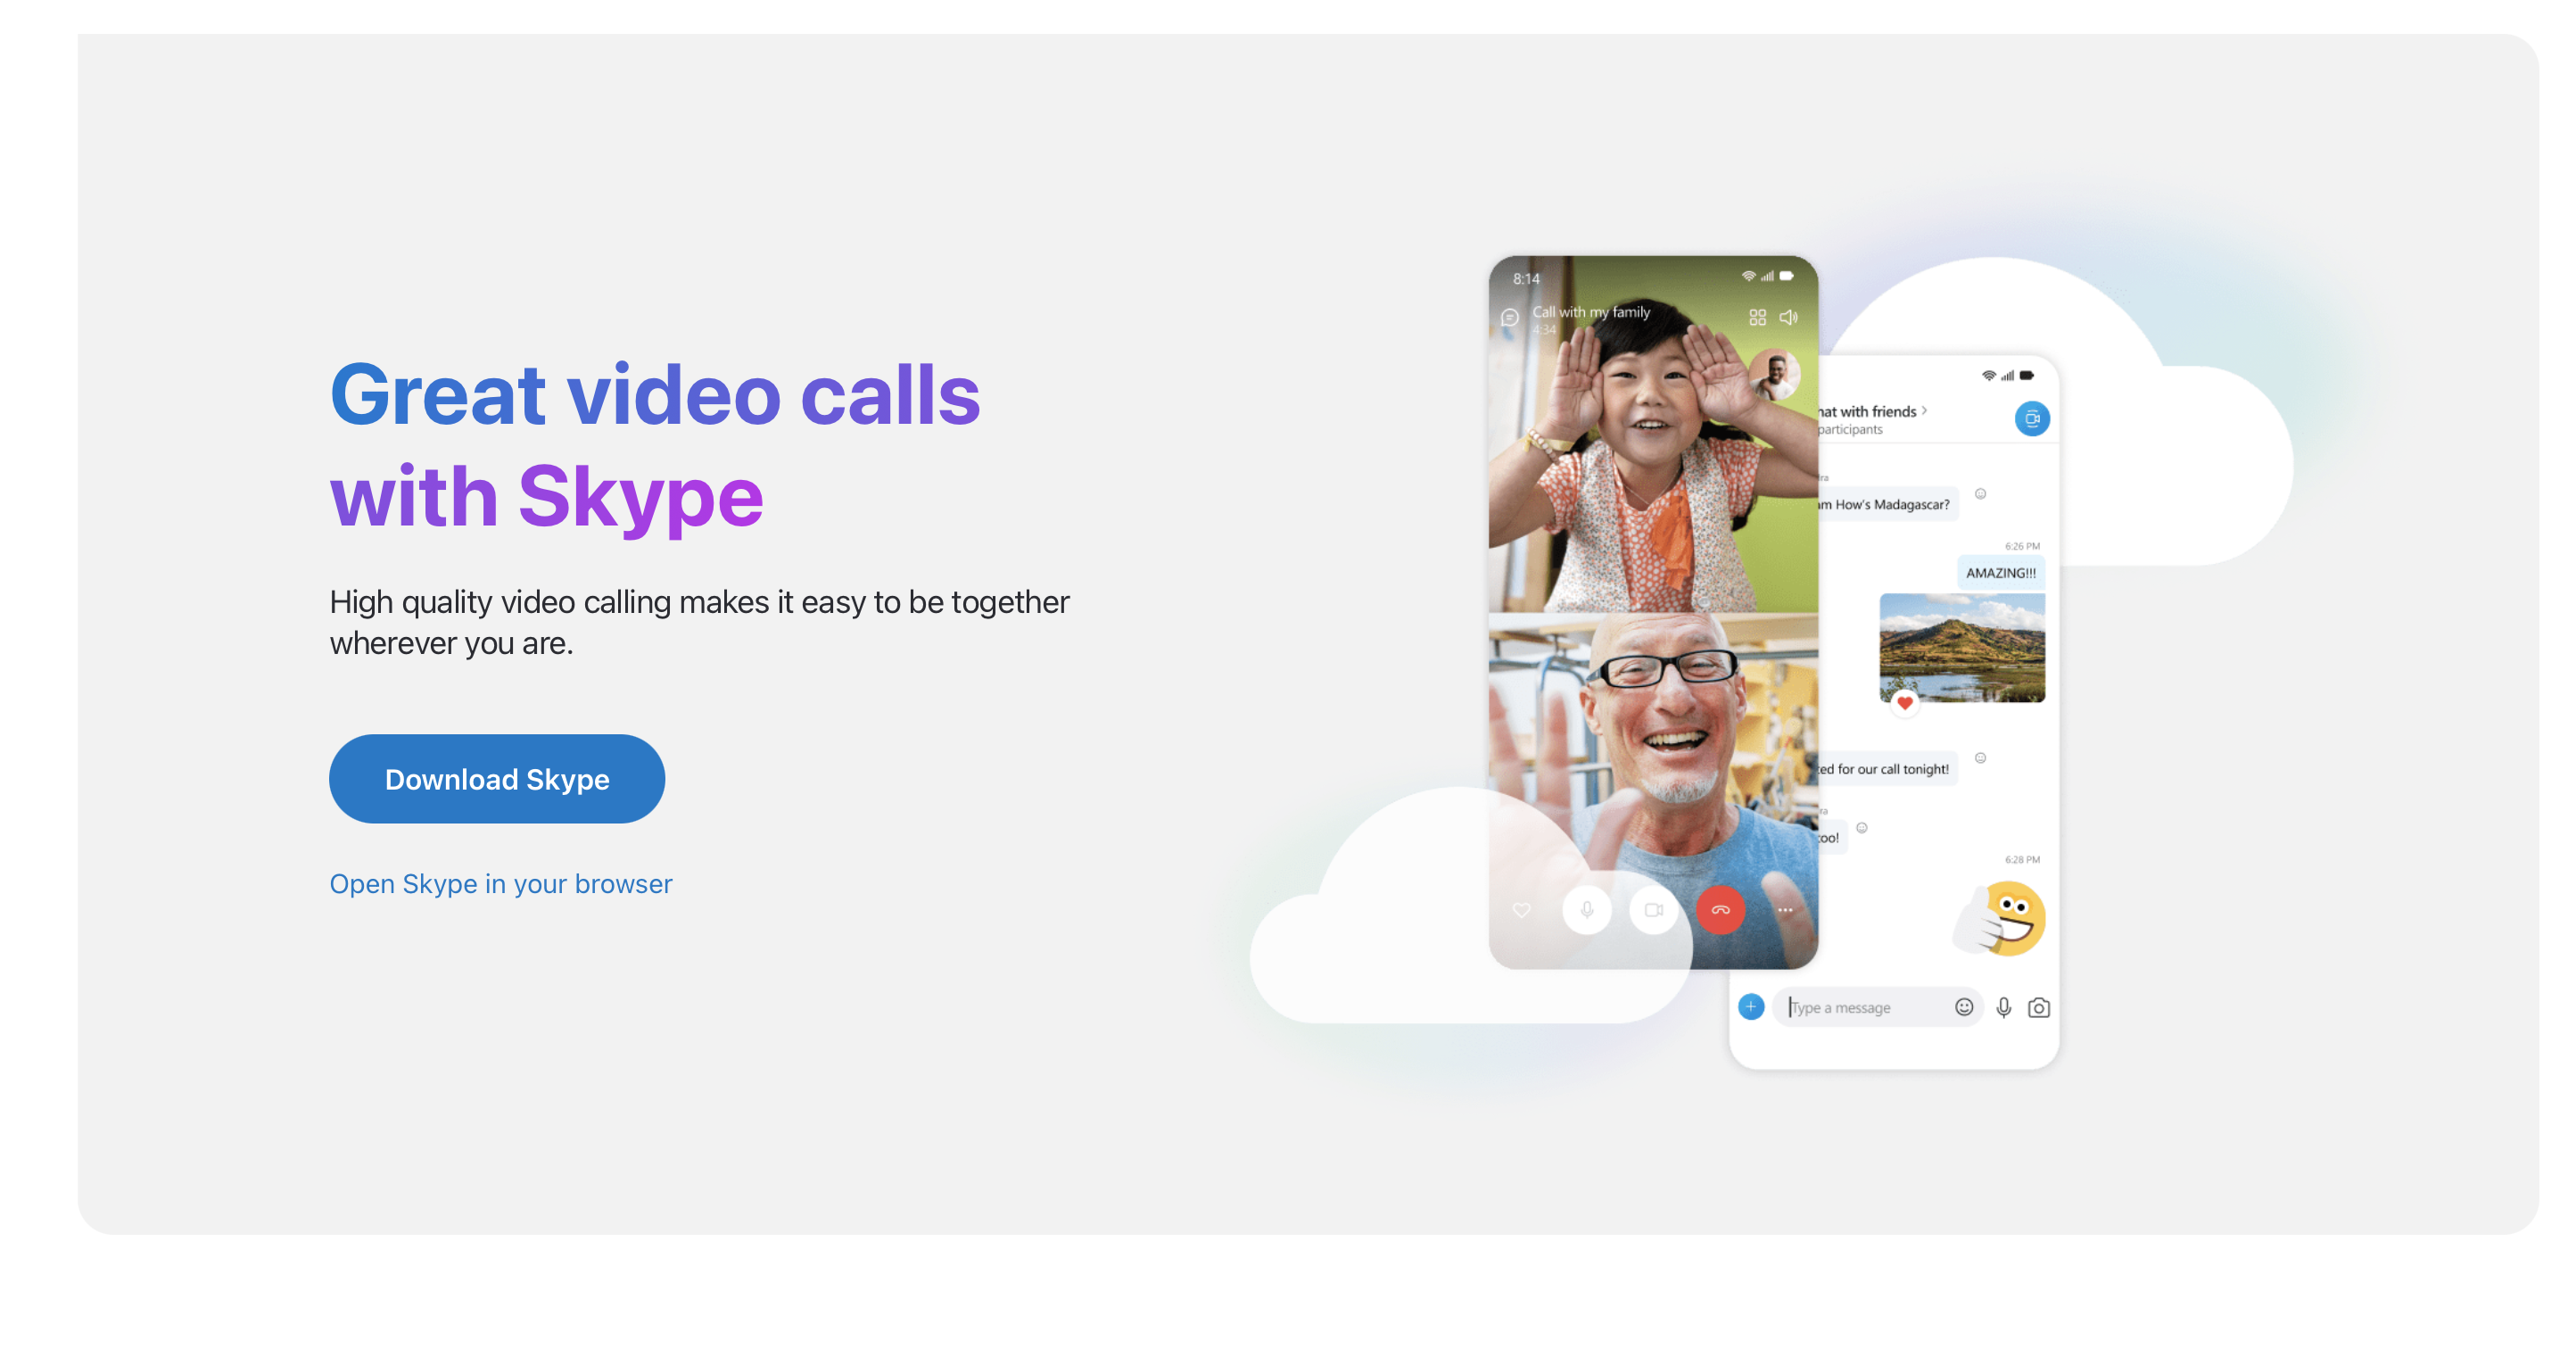The height and width of the screenshot is (1349, 2576).
Task: Tap the blue plus add button
Action: coord(1751,1007)
